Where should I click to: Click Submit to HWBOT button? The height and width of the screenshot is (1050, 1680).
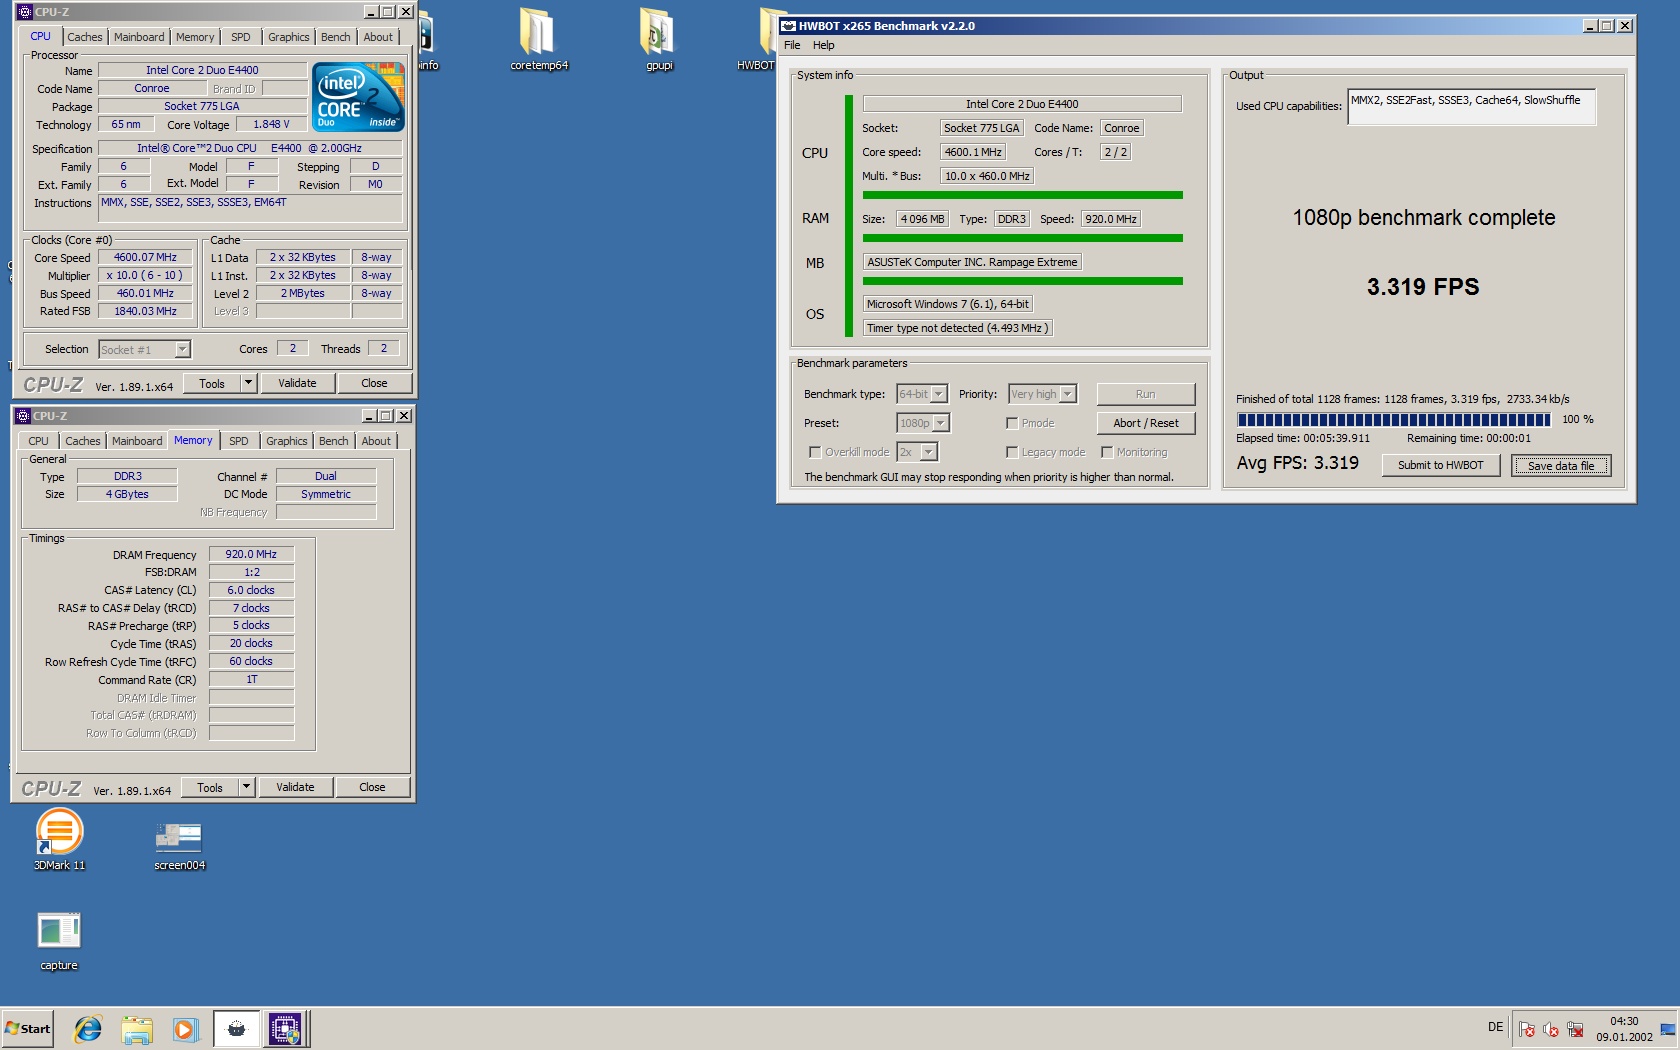pyautogui.click(x=1440, y=465)
